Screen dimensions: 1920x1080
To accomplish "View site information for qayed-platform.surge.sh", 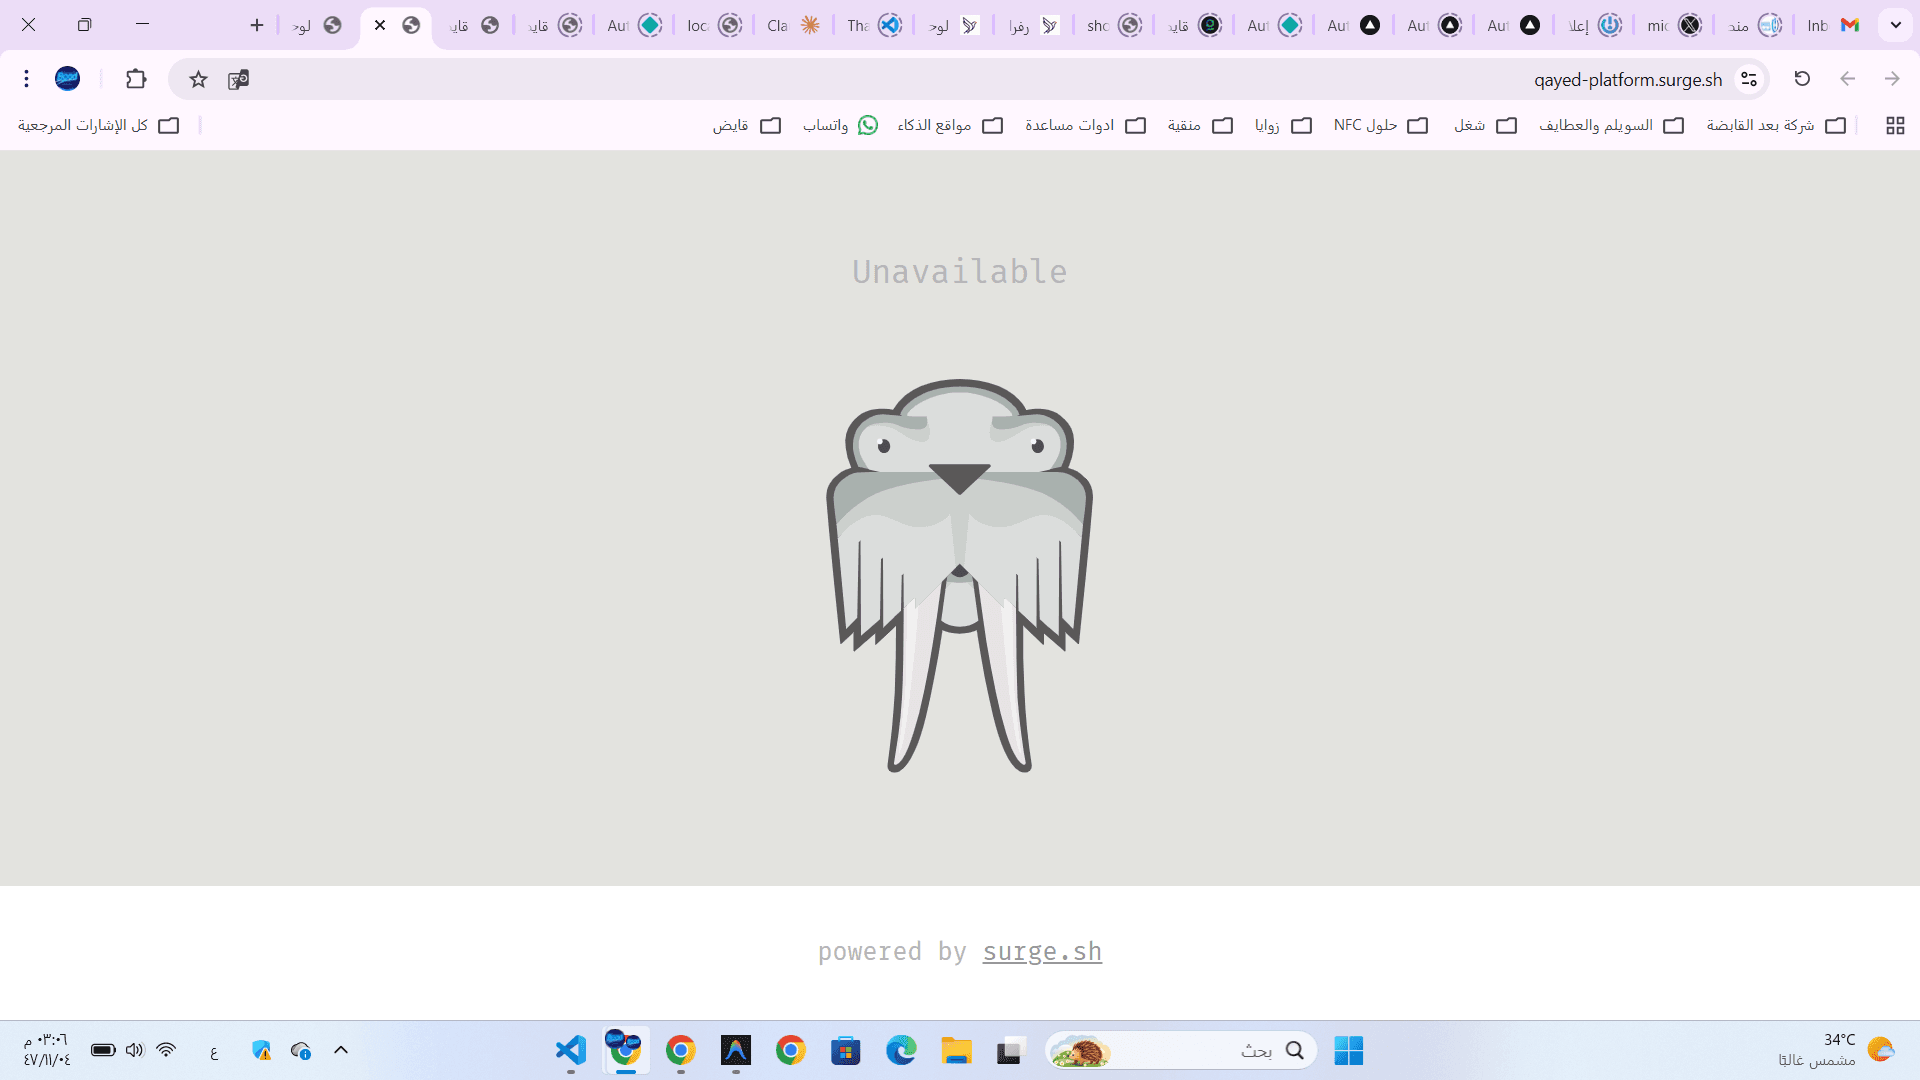I will click(x=1749, y=79).
